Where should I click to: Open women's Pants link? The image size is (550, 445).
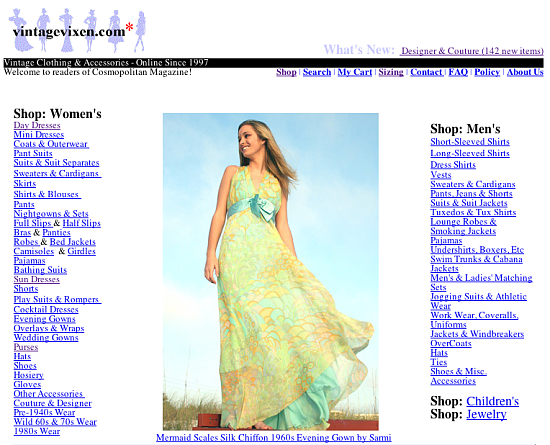click(x=24, y=204)
